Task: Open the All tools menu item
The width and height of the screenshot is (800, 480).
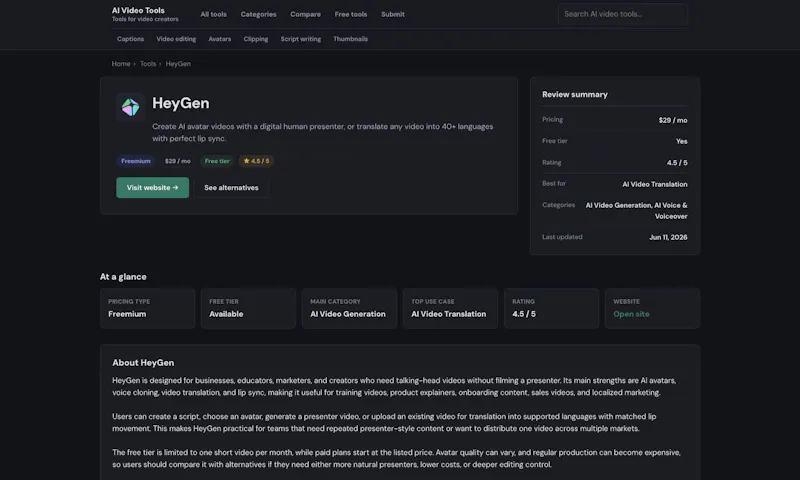Action: [213, 14]
